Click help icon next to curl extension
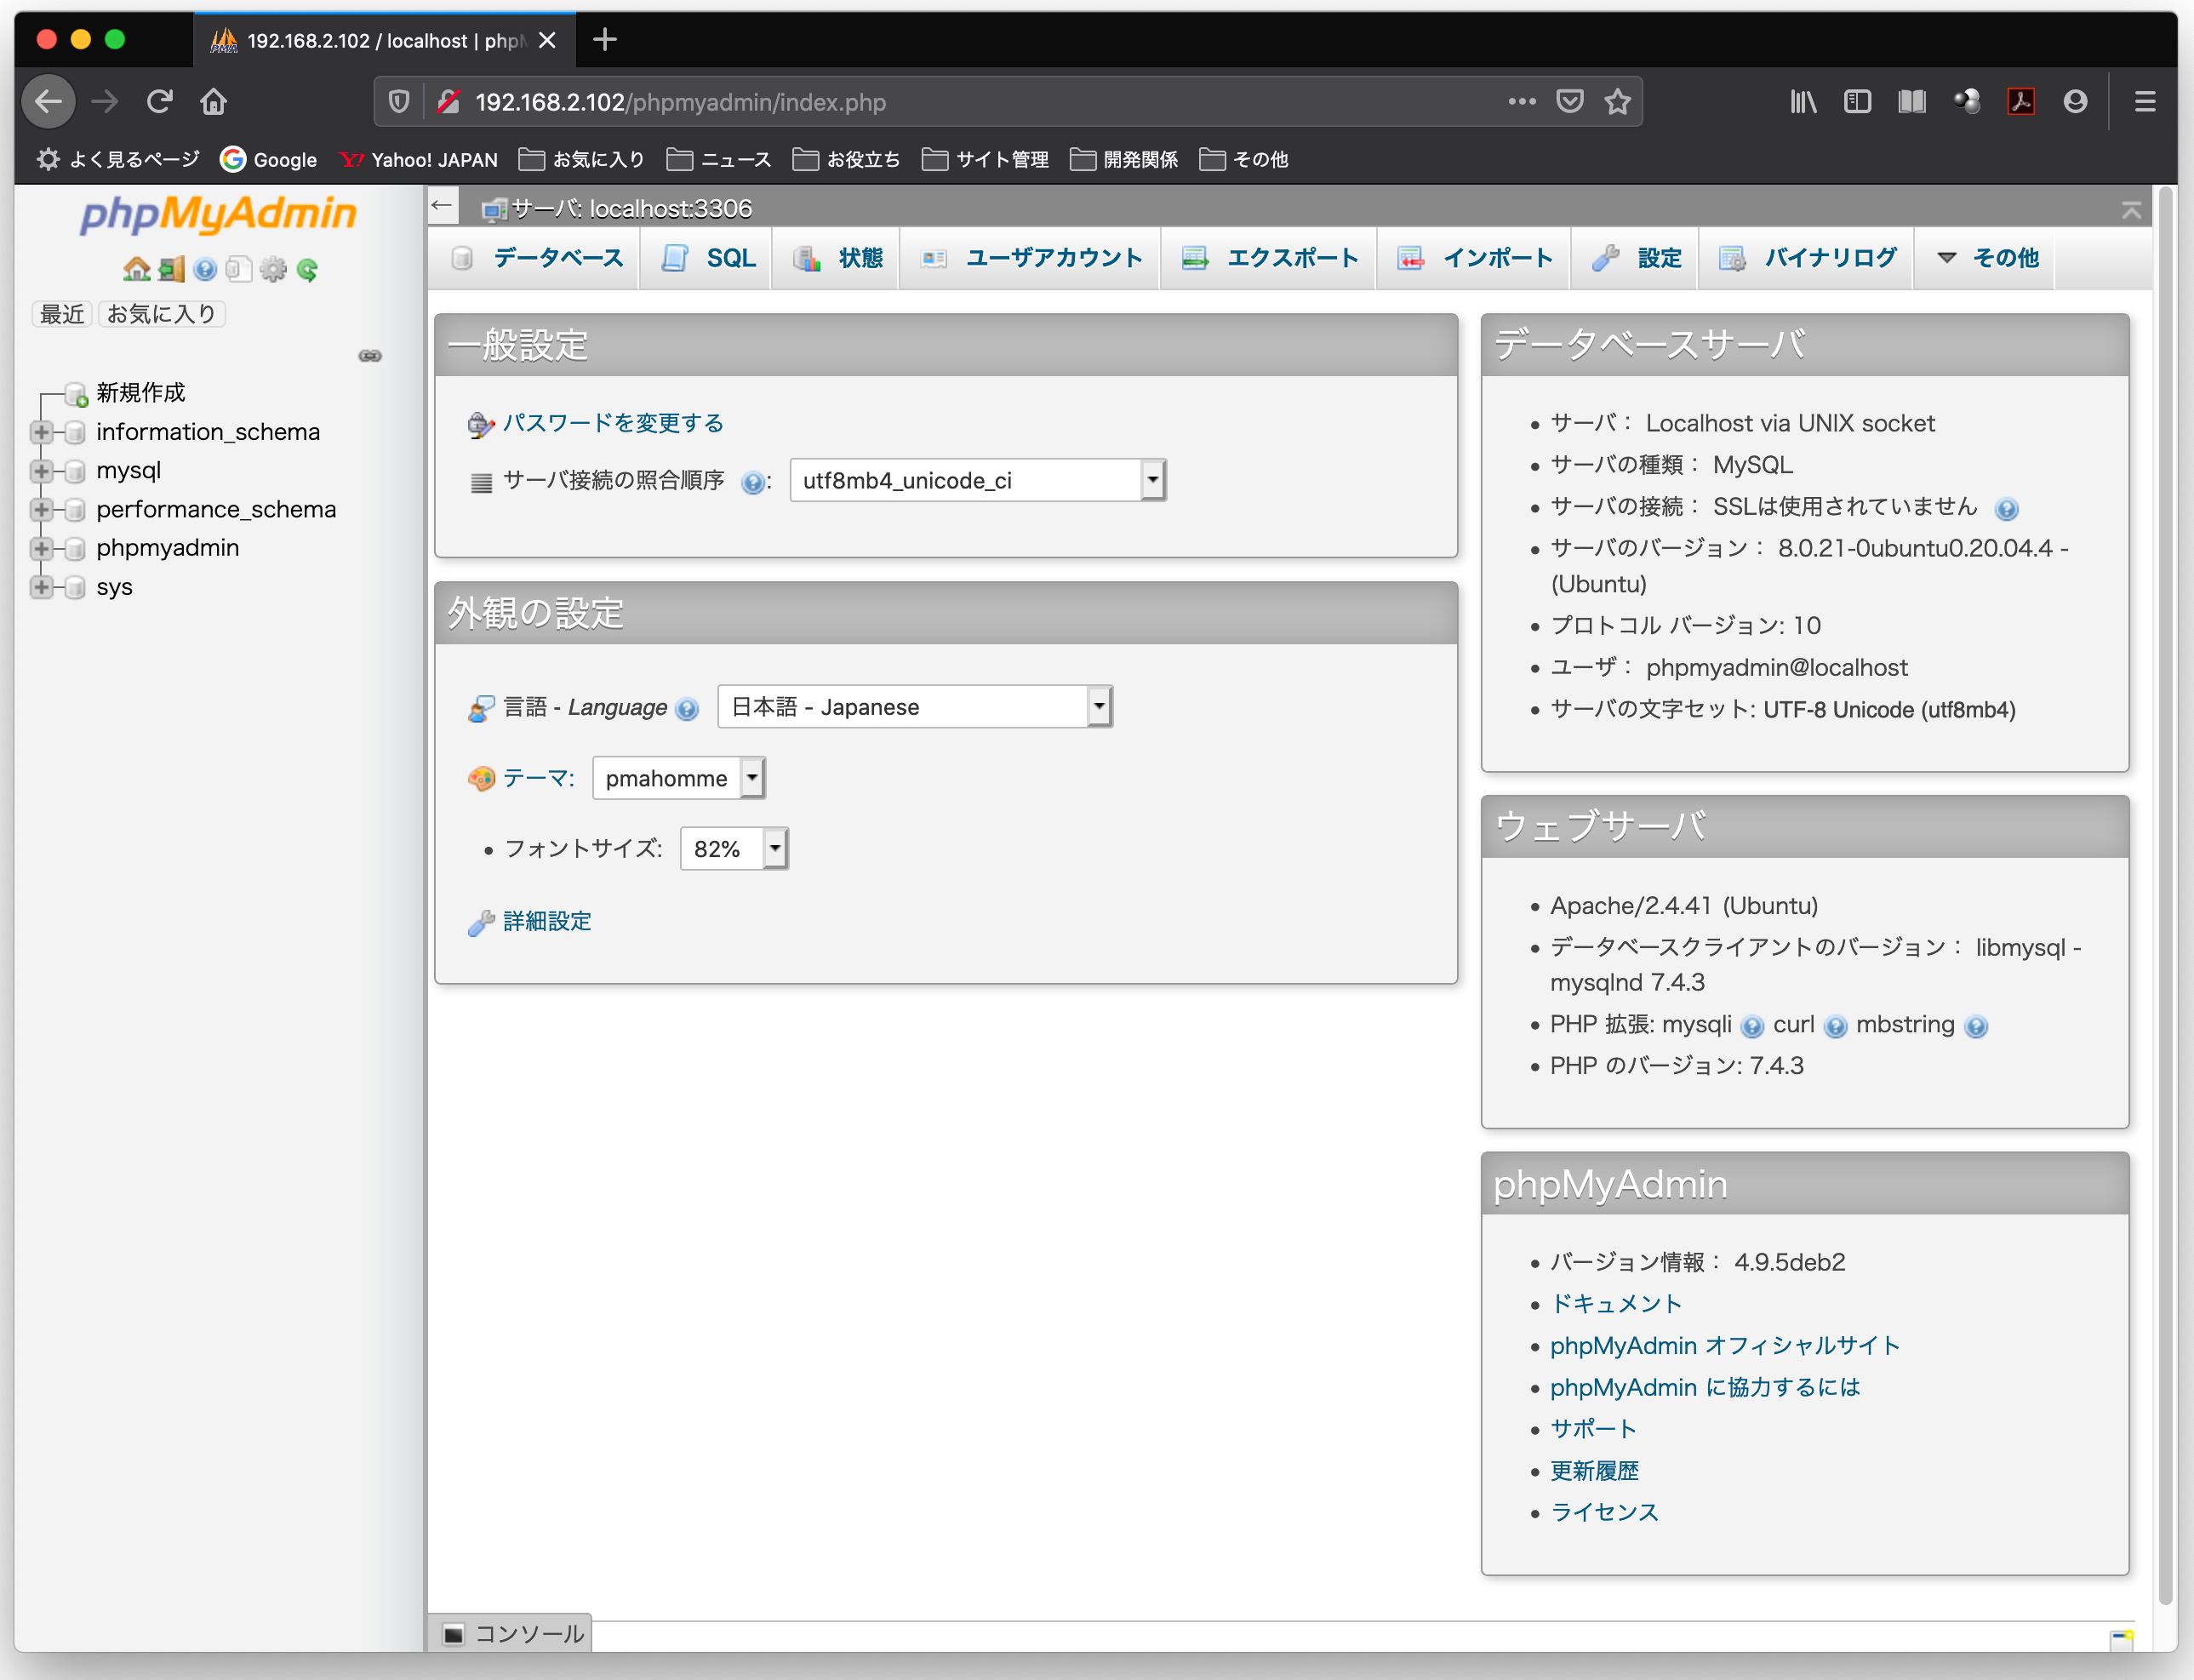Image resolution: width=2194 pixels, height=1680 pixels. [x=1835, y=1027]
